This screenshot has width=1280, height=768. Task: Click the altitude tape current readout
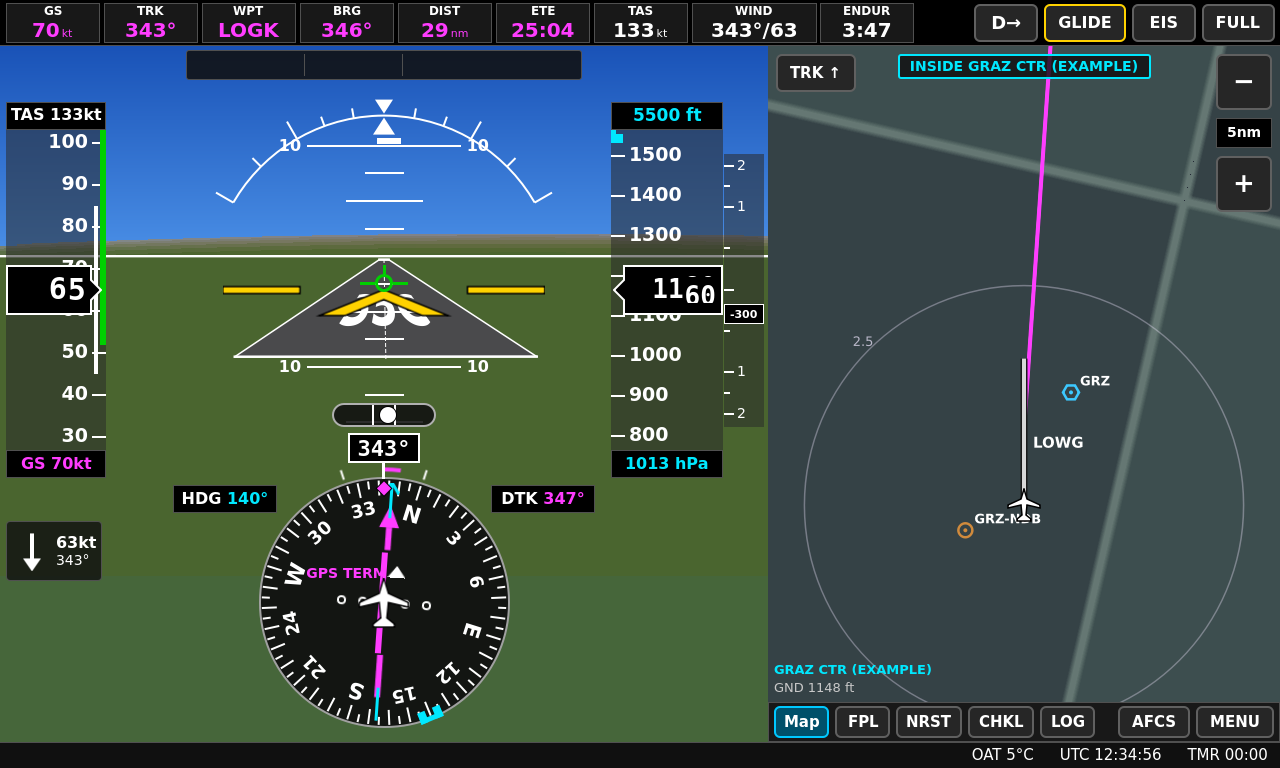coord(668,290)
